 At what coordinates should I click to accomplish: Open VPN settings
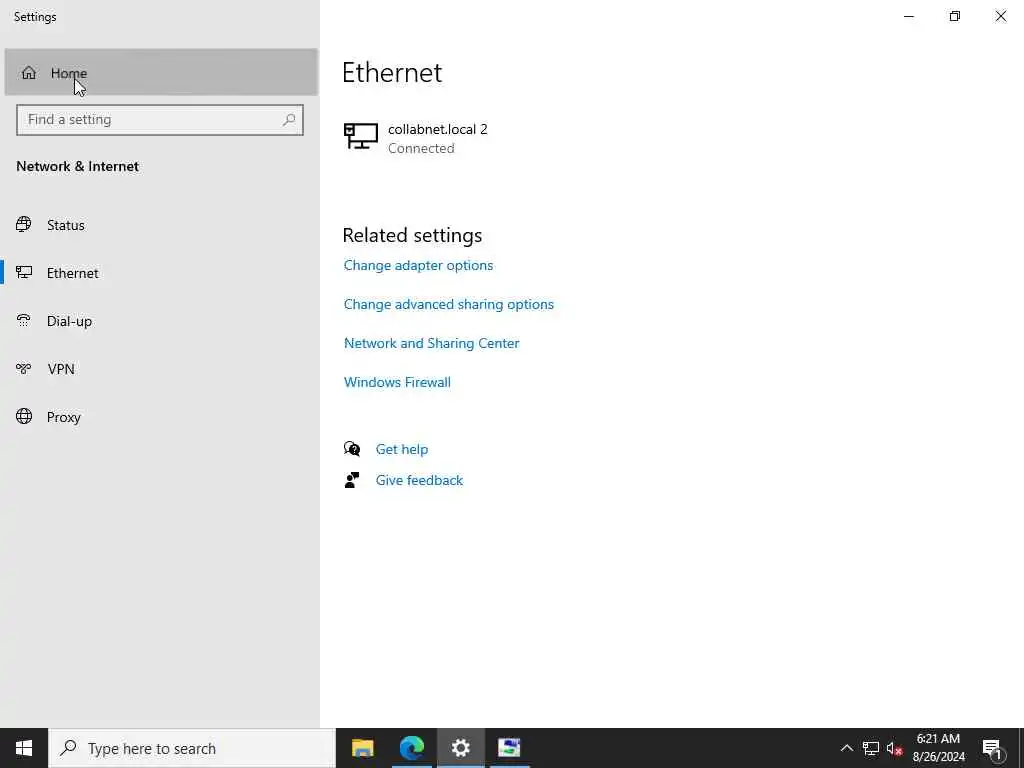[x=160, y=369]
